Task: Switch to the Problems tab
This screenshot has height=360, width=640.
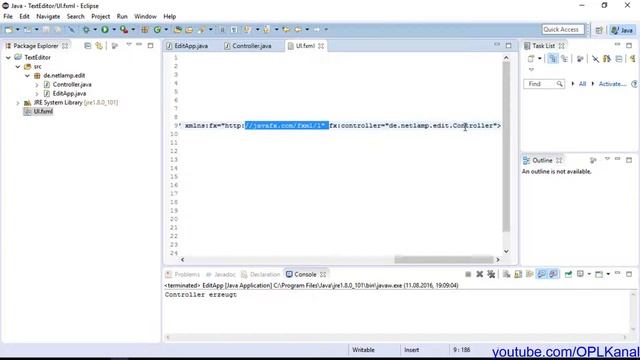Action: pos(182,274)
